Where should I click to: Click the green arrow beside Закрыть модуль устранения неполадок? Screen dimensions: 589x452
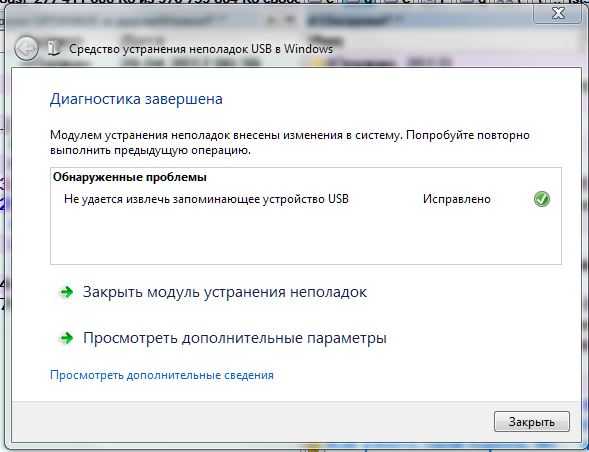point(67,292)
